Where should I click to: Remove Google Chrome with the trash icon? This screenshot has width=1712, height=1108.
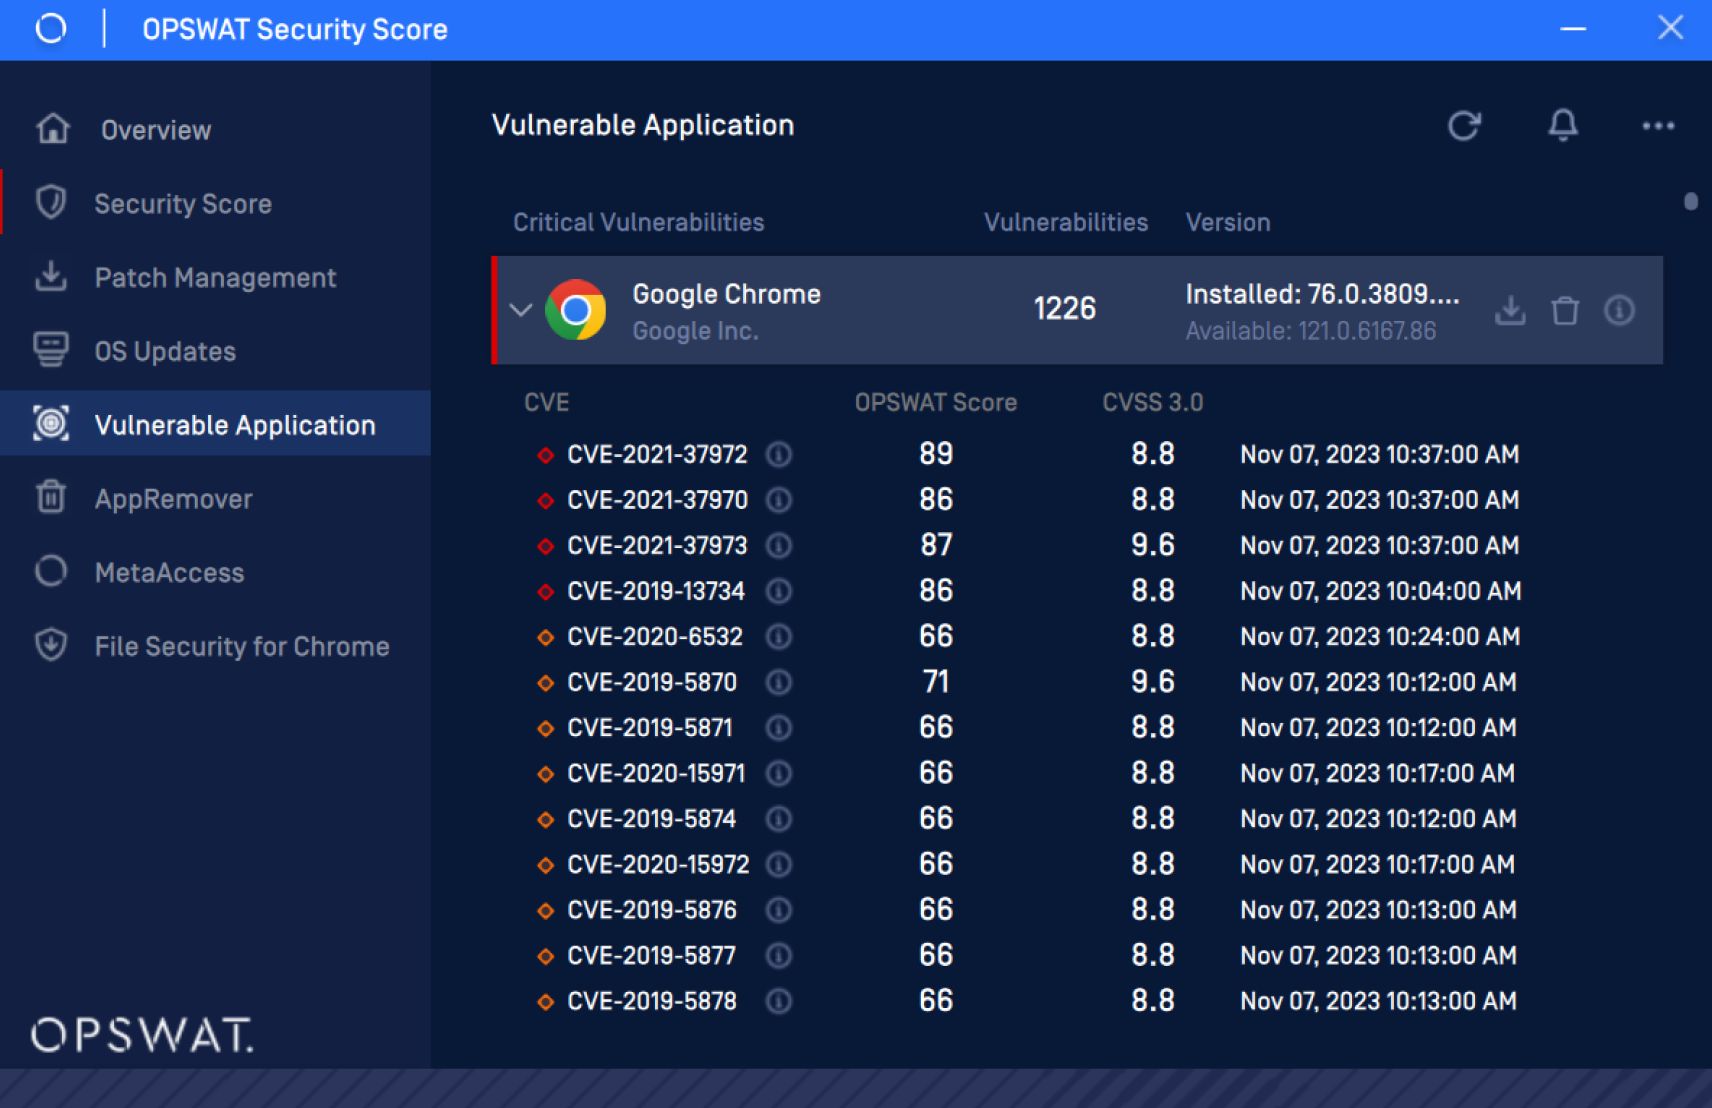(x=1566, y=311)
